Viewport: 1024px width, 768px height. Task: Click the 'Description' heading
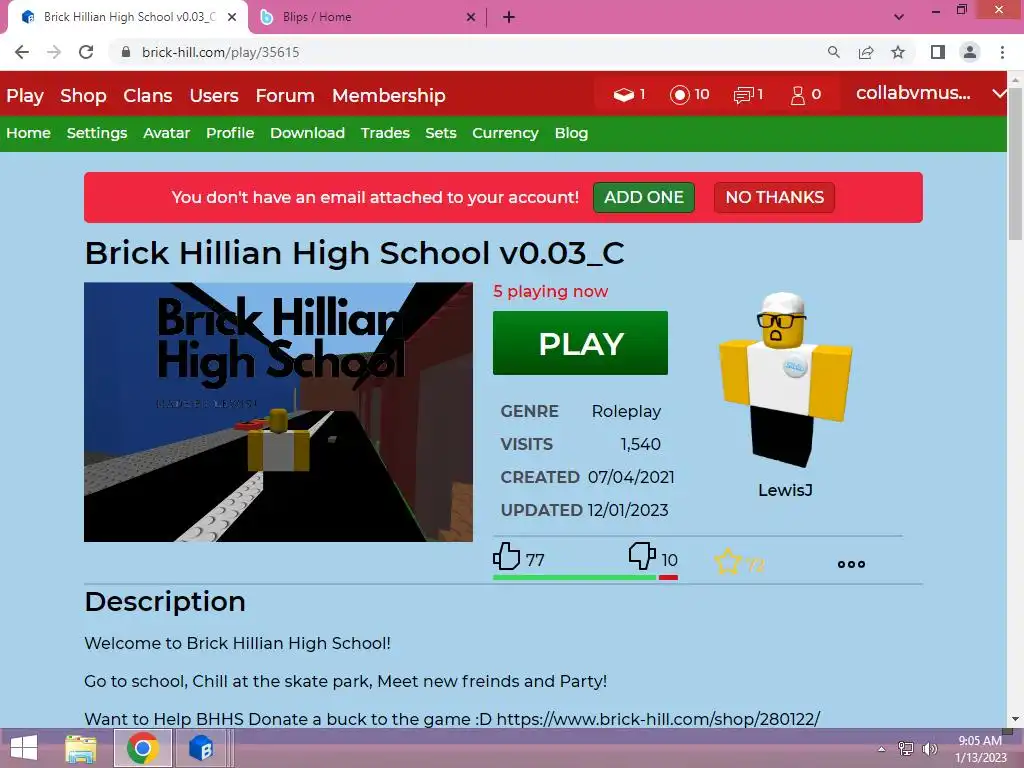point(165,601)
